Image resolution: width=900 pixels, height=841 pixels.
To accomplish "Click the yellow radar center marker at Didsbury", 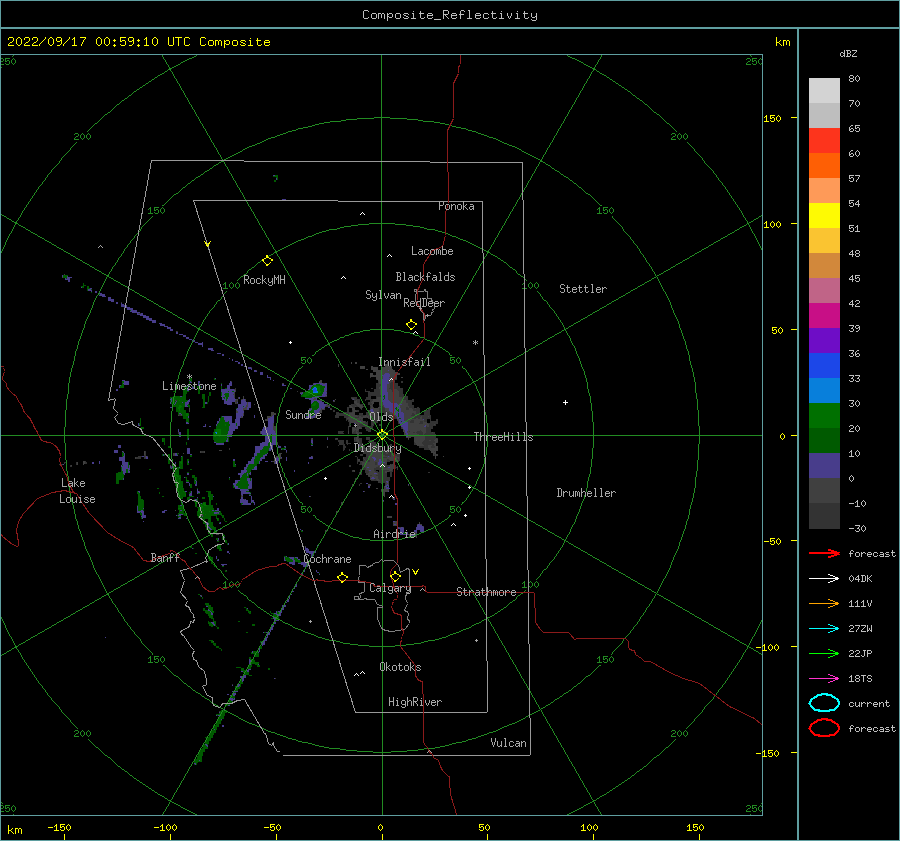I will [382, 435].
